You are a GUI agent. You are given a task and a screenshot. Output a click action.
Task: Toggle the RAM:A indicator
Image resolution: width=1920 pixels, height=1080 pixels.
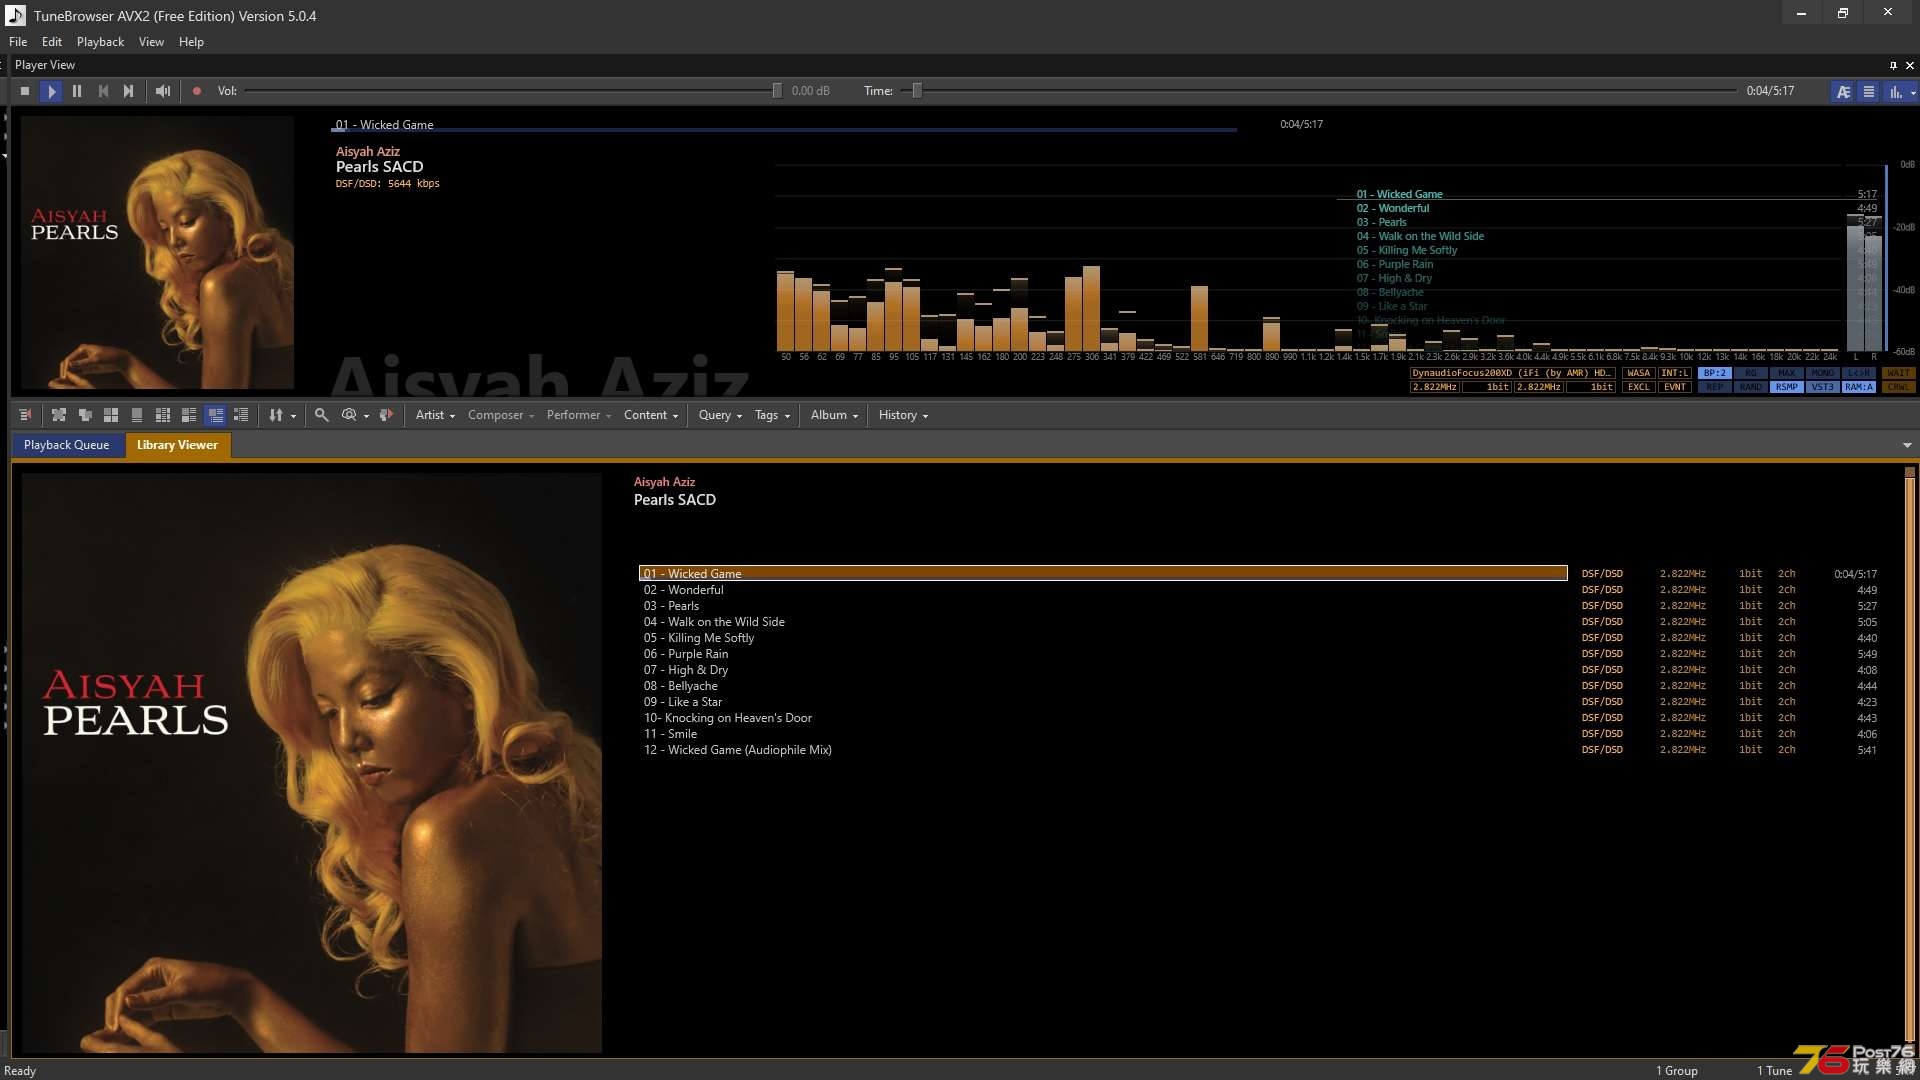1859,387
